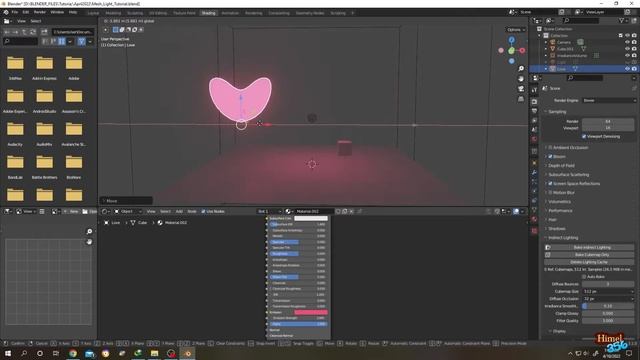Enable Ambient Occlusion checkbox

coord(550,147)
